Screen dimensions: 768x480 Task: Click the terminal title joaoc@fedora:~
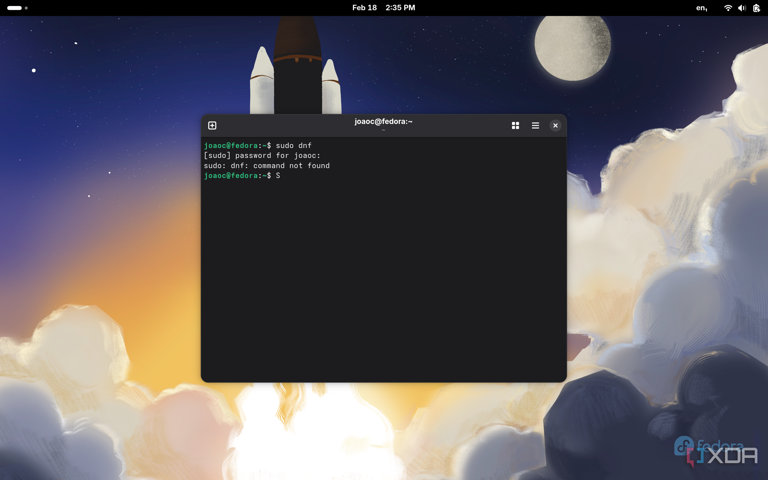point(384,121)
